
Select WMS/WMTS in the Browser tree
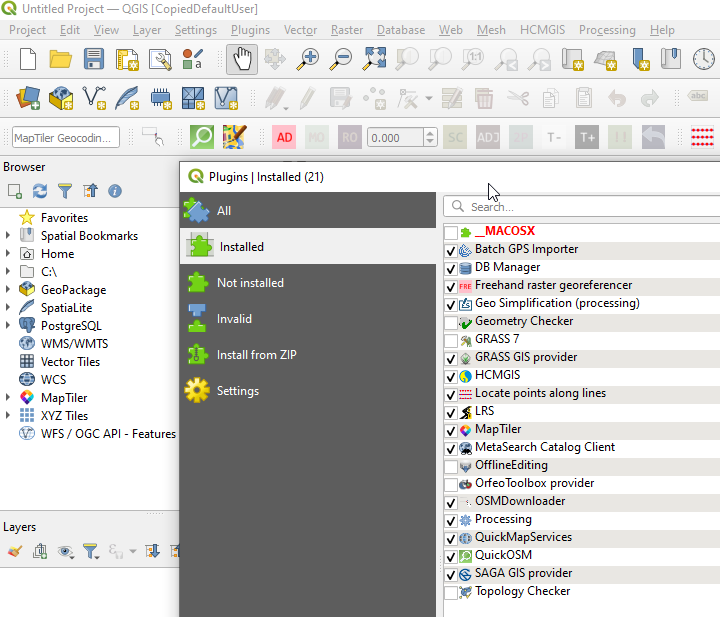(74, 343)
